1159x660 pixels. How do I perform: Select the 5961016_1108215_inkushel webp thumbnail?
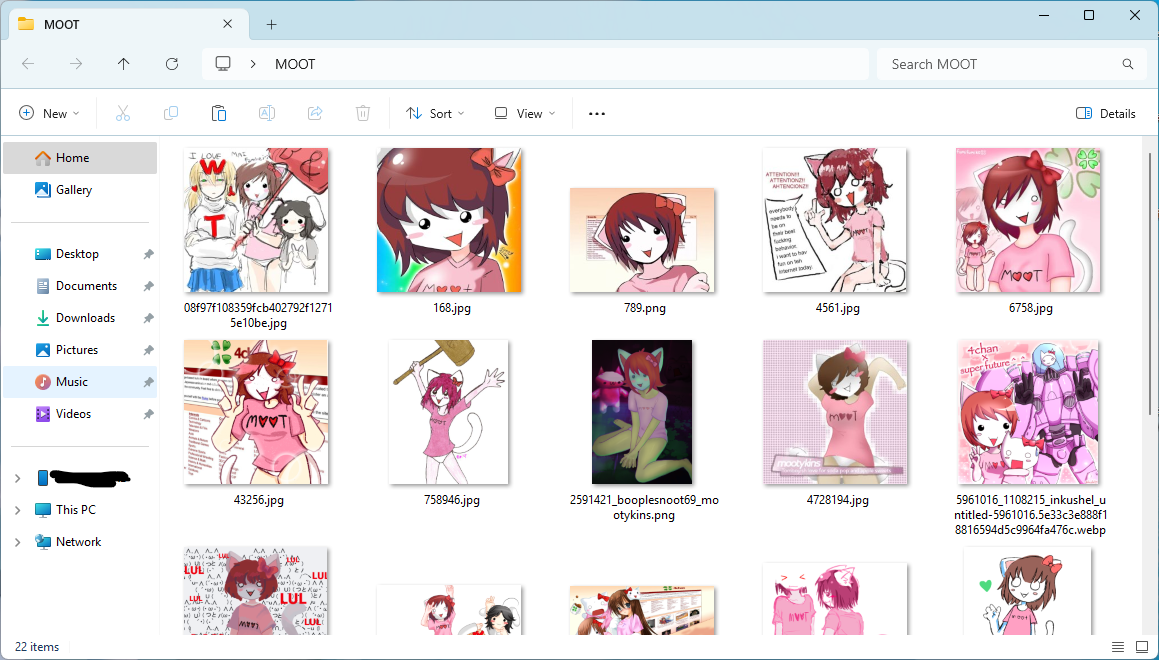(1028, 412)
